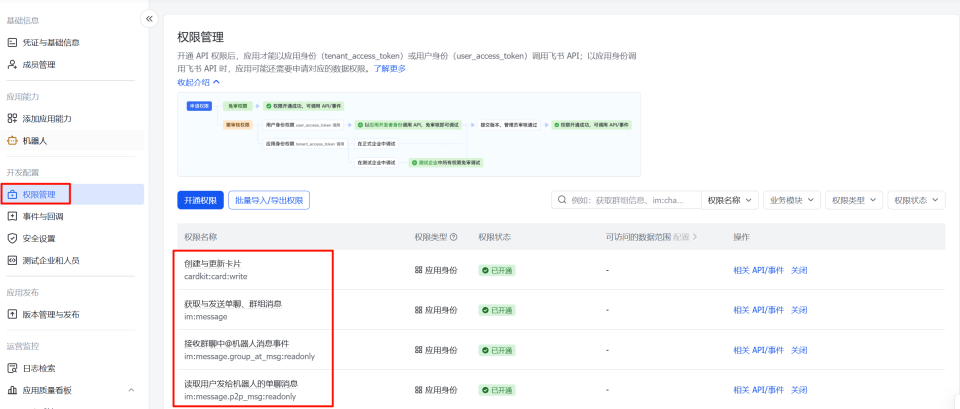Click im:message.p2p_msg:readonly scope text
This screenshot has height=409, width=960.
click(x=241, y=396)
